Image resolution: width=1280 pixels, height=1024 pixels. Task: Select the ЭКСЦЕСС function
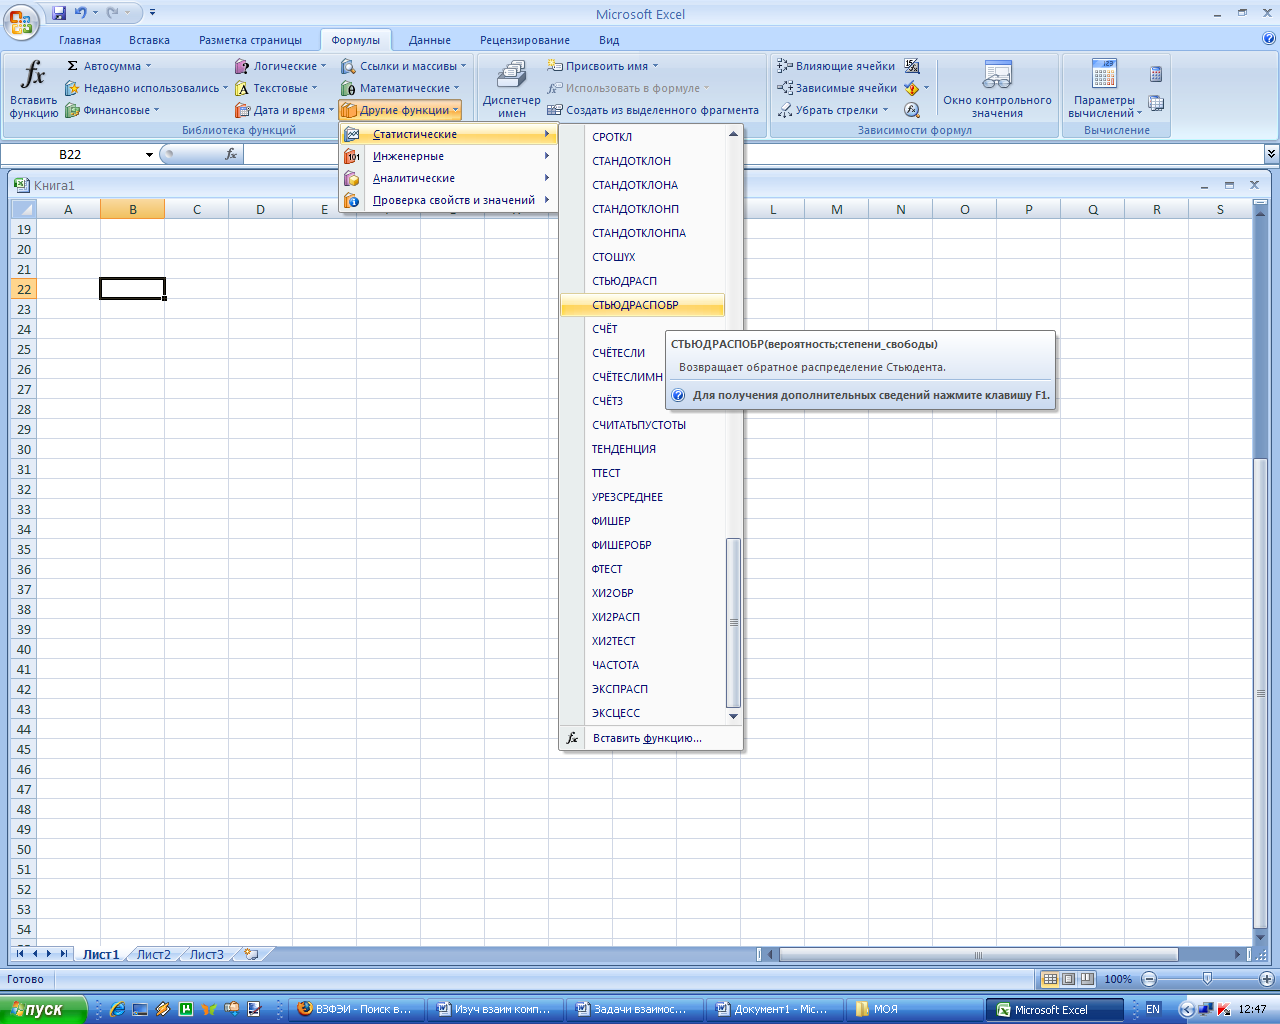[642, 713]
